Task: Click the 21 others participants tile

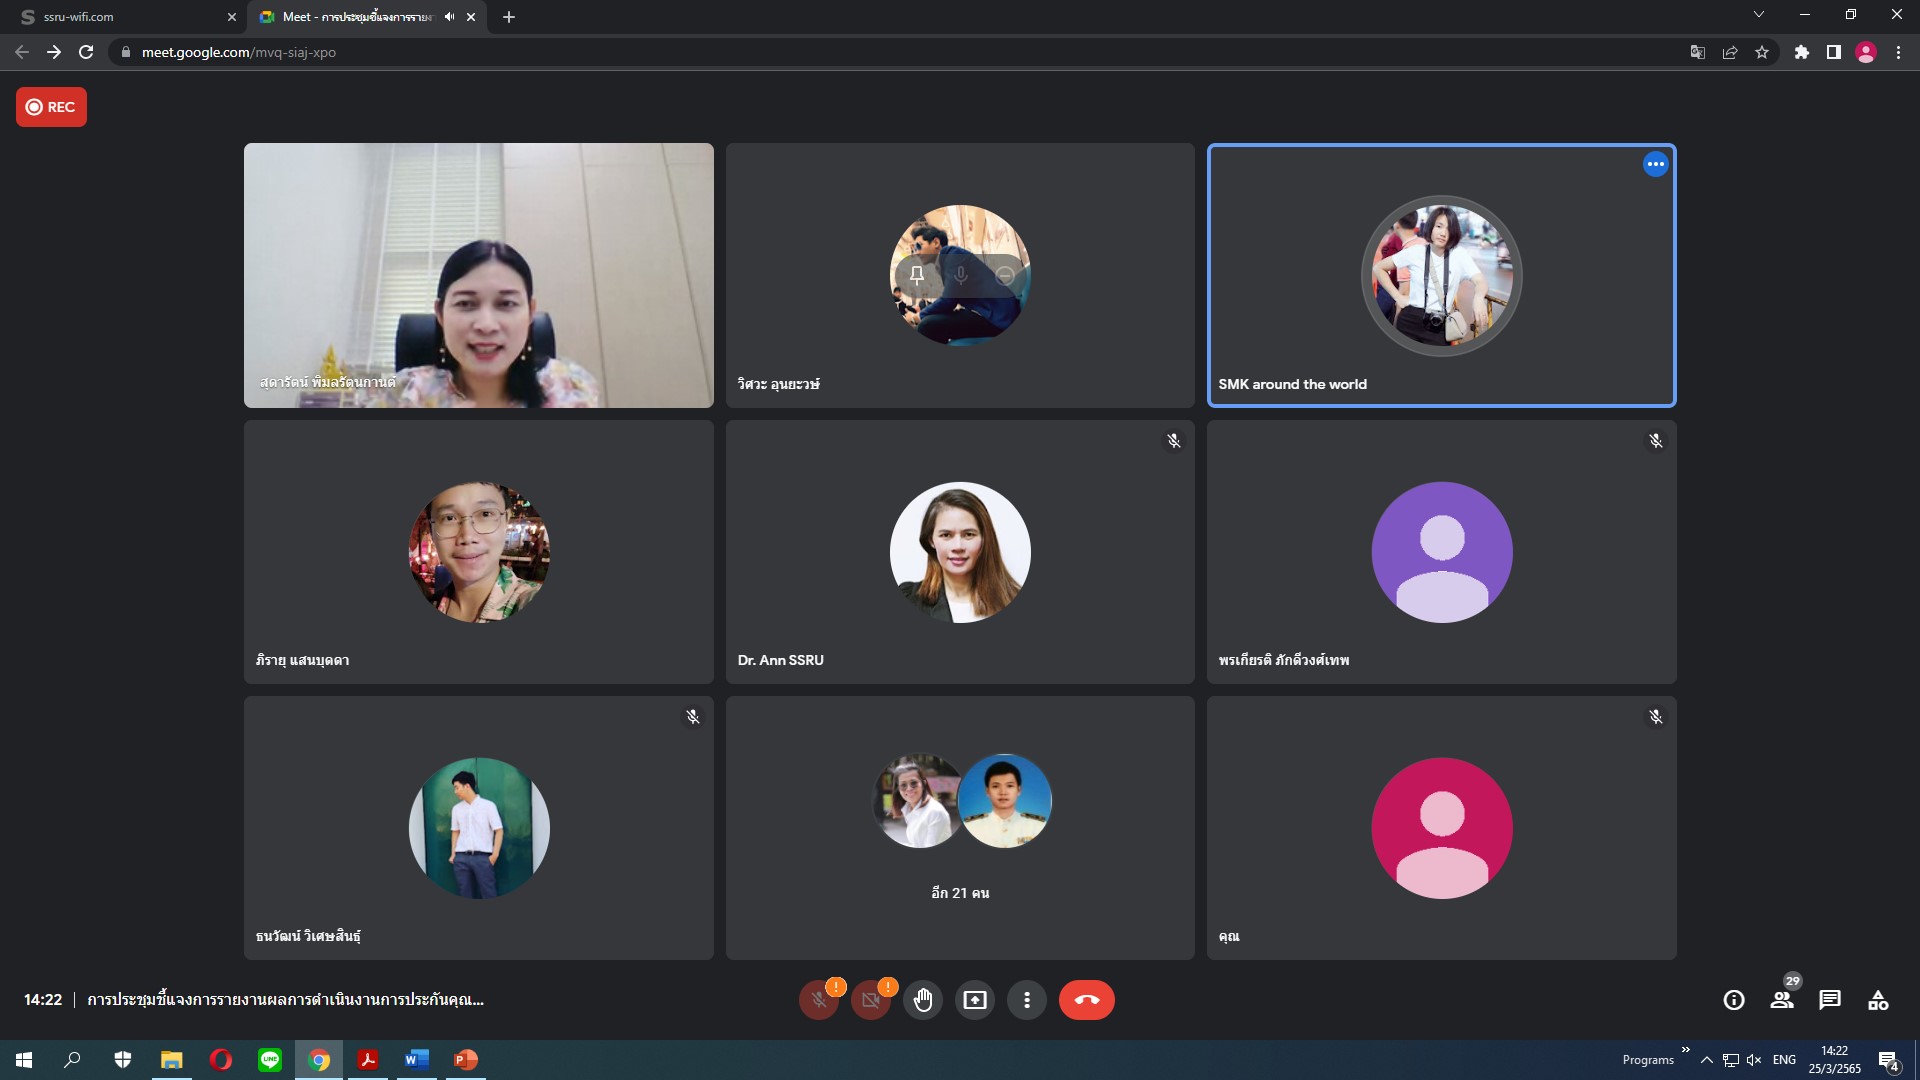Action: point(960,828)
